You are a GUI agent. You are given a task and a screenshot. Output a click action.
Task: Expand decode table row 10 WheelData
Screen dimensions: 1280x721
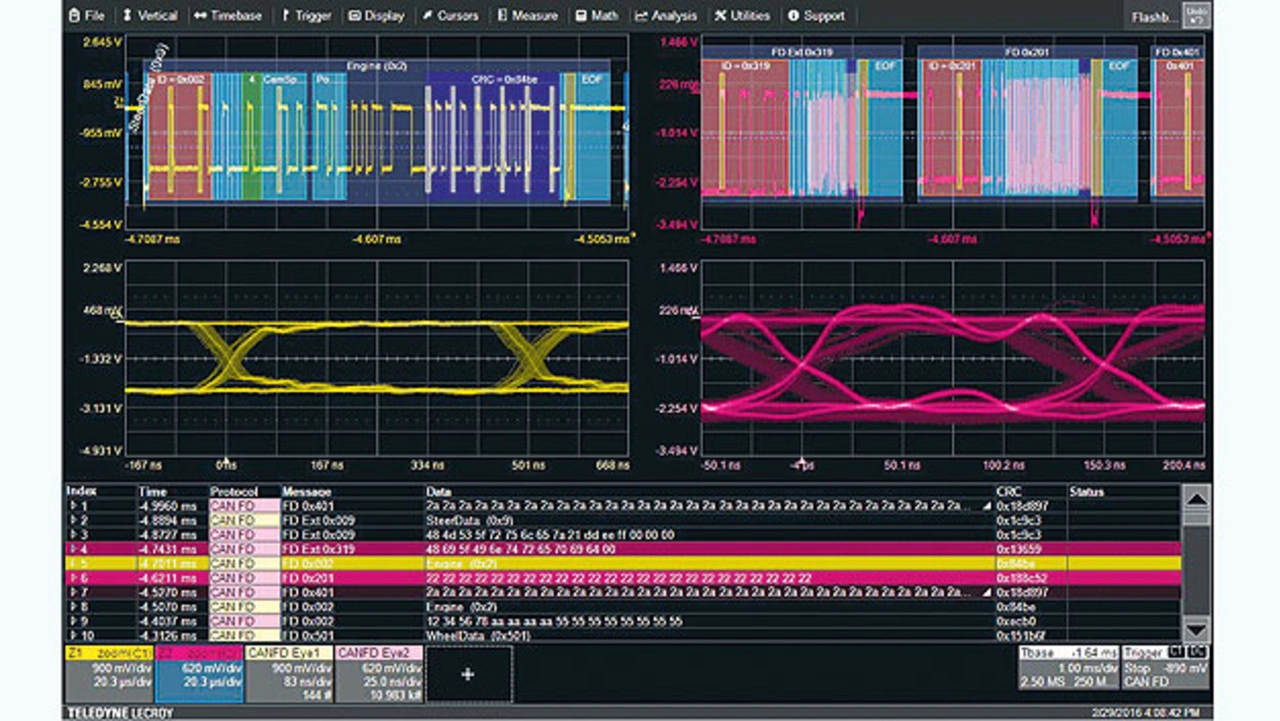72,635
